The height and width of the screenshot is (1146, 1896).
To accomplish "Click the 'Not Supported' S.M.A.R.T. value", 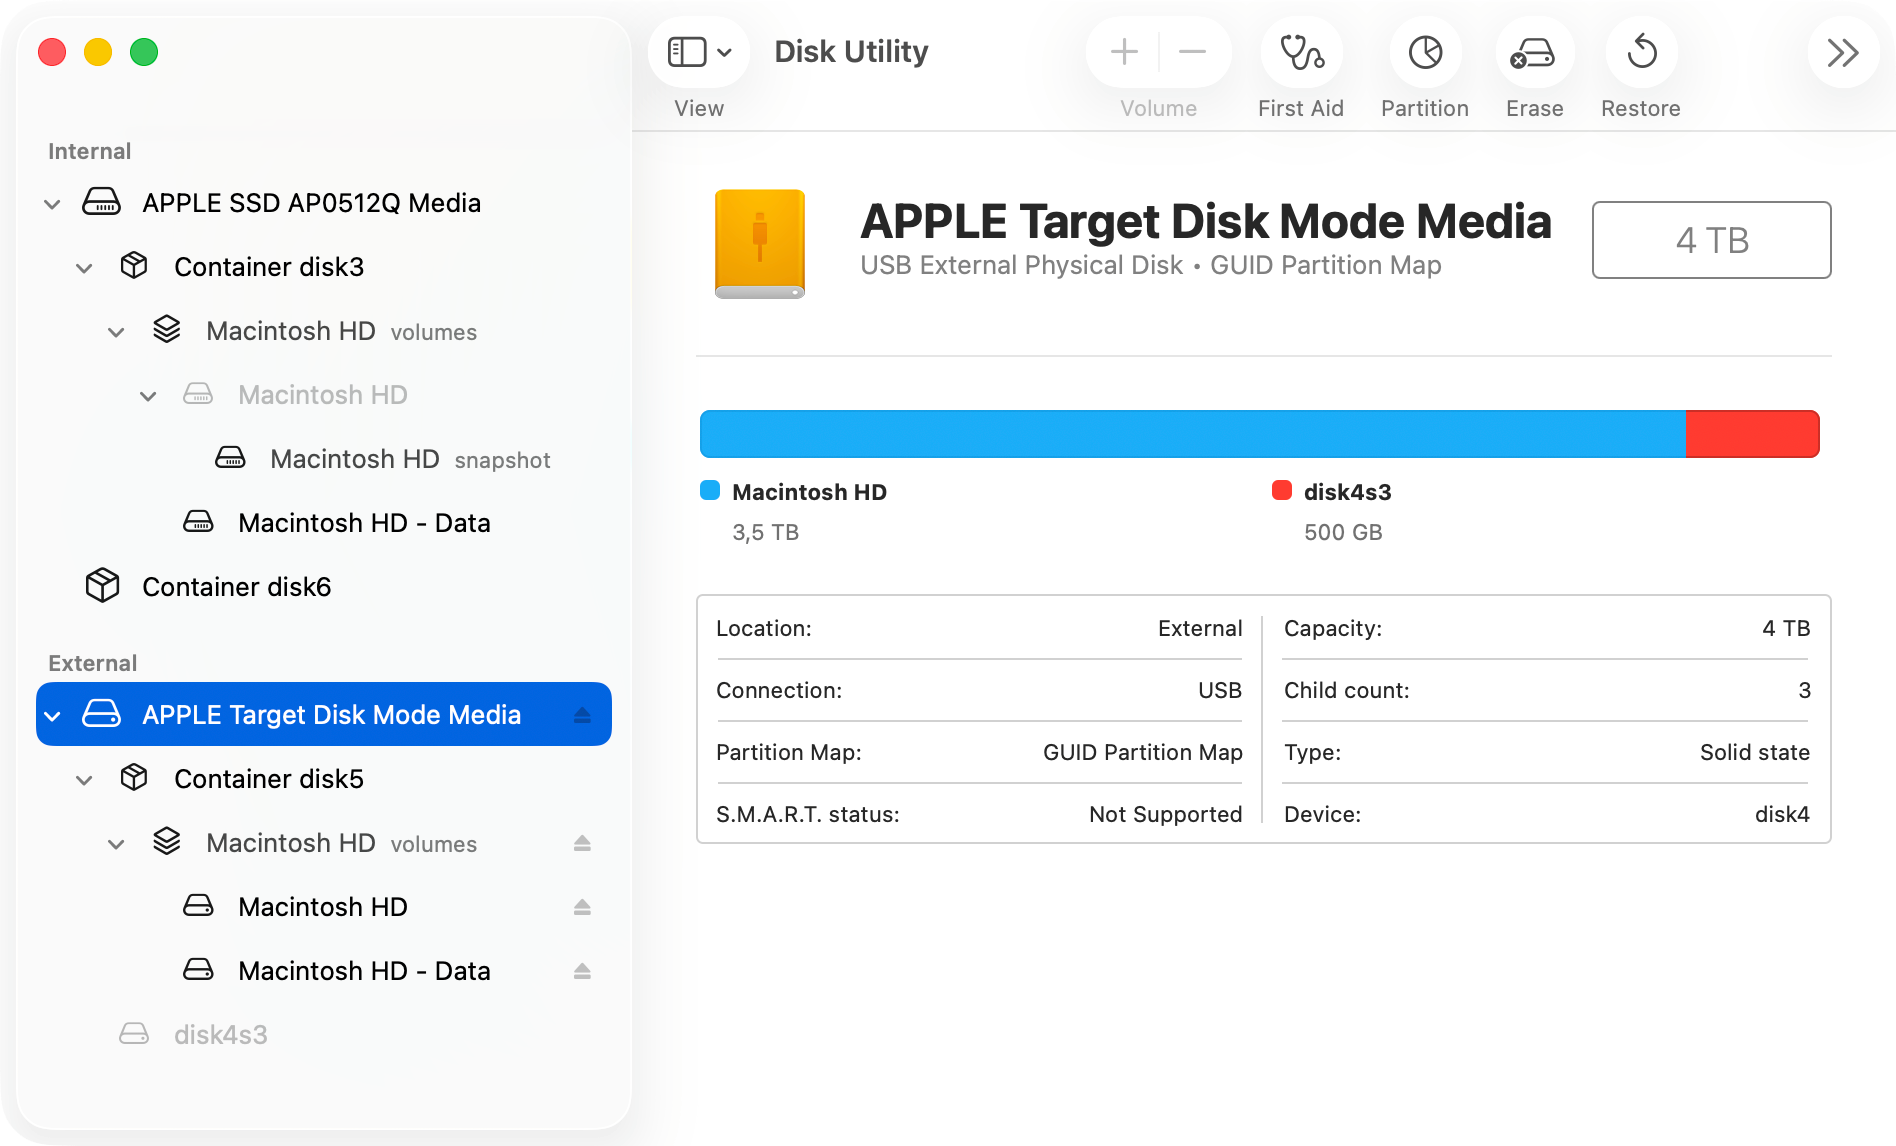I will click(x=1165, y=815).
